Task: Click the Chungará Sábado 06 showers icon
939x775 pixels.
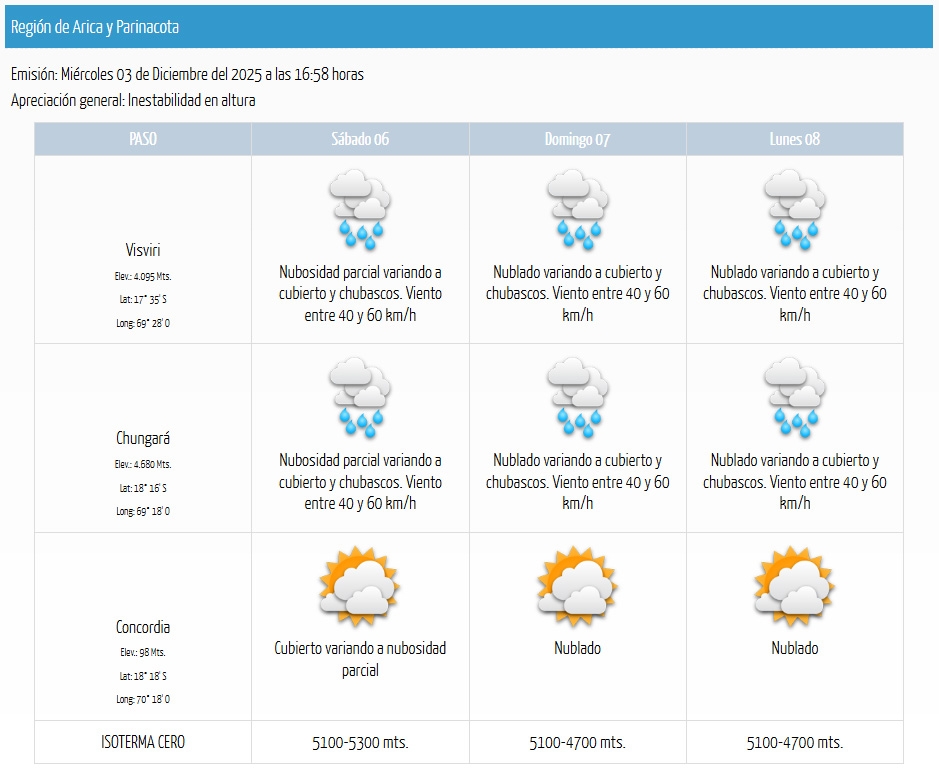Action: [x=360, y=398]
